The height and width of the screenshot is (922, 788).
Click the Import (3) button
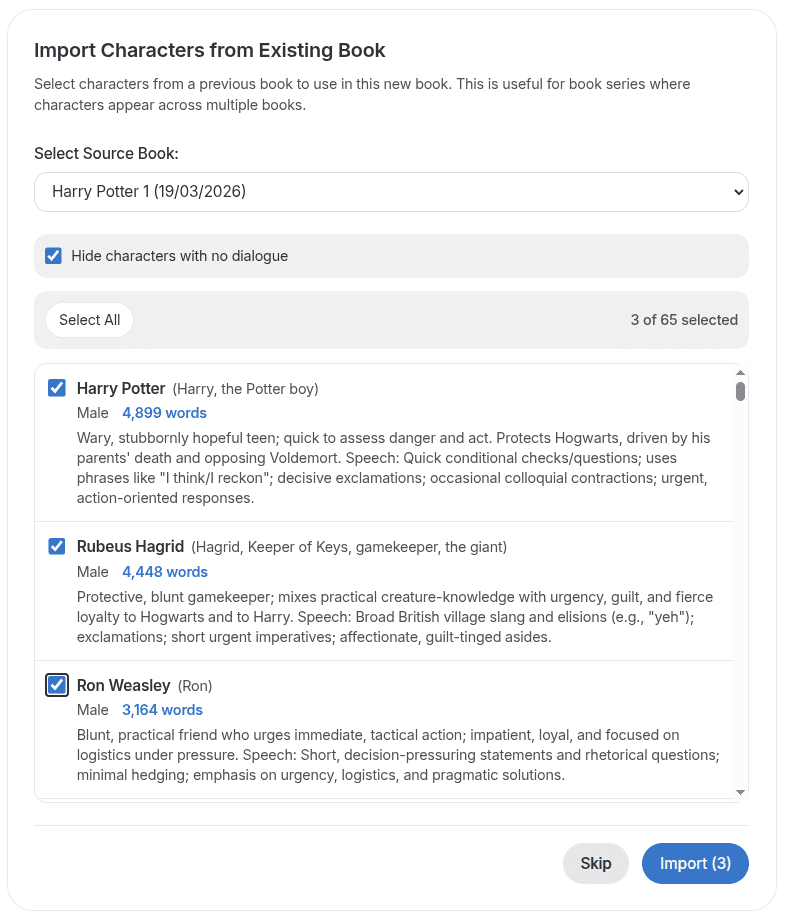695,863
